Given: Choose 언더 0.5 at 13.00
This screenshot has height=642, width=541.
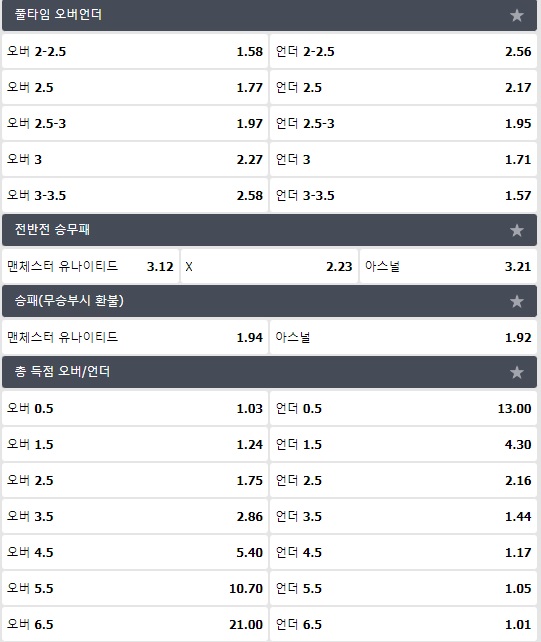Looking at the screenshot, I should pos(403,408).
